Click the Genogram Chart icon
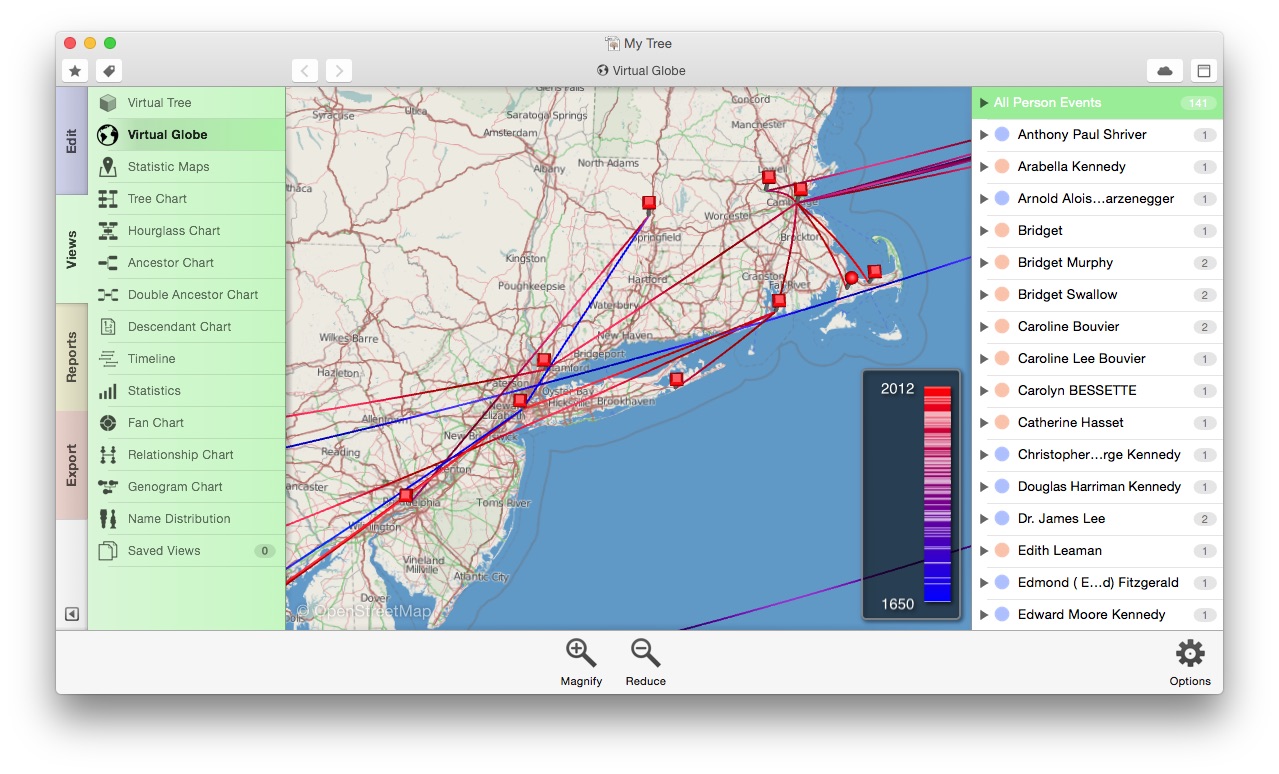 (x=108, y=487)
